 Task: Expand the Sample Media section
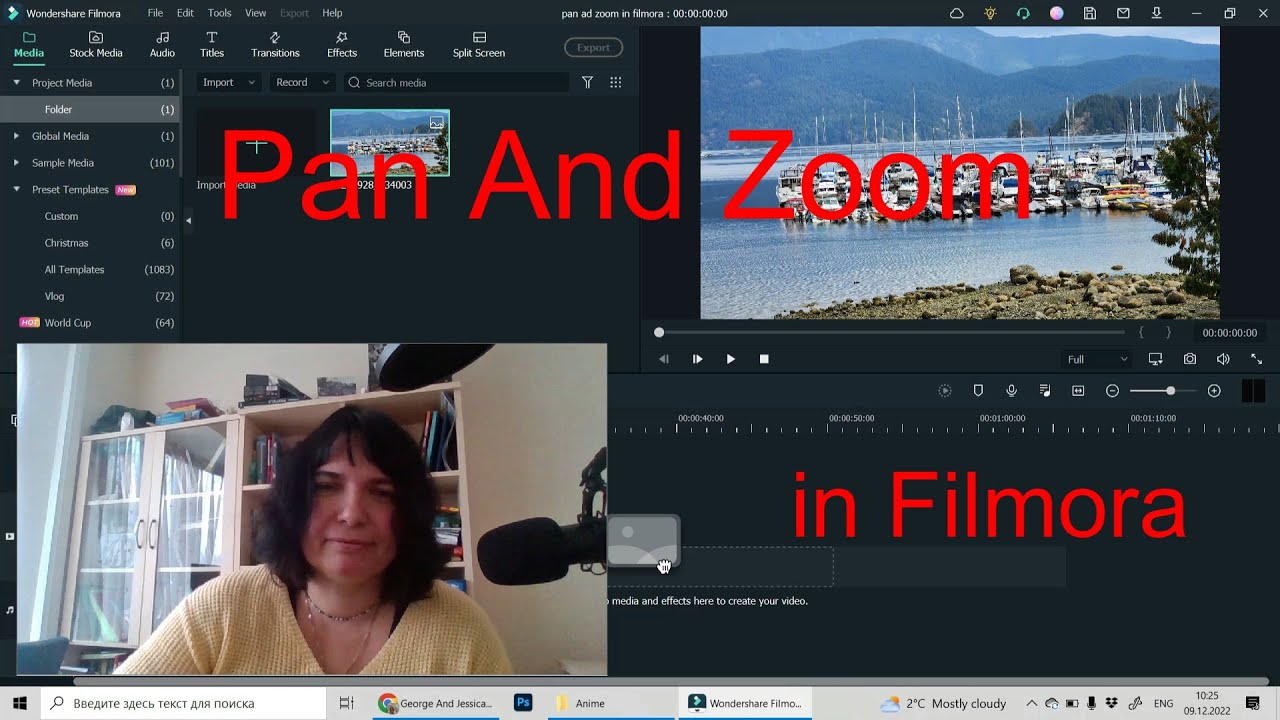[x=17, y=163]
